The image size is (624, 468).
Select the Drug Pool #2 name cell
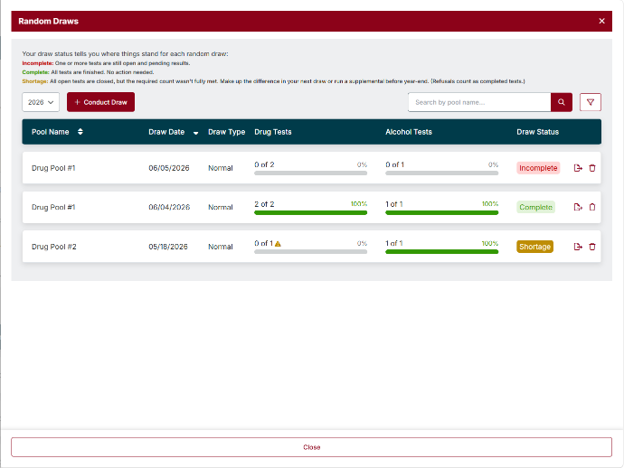point(54,247)
